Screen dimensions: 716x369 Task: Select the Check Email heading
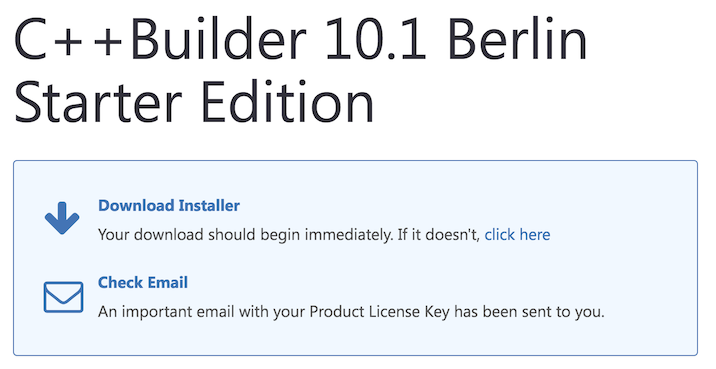click(143, 283)
